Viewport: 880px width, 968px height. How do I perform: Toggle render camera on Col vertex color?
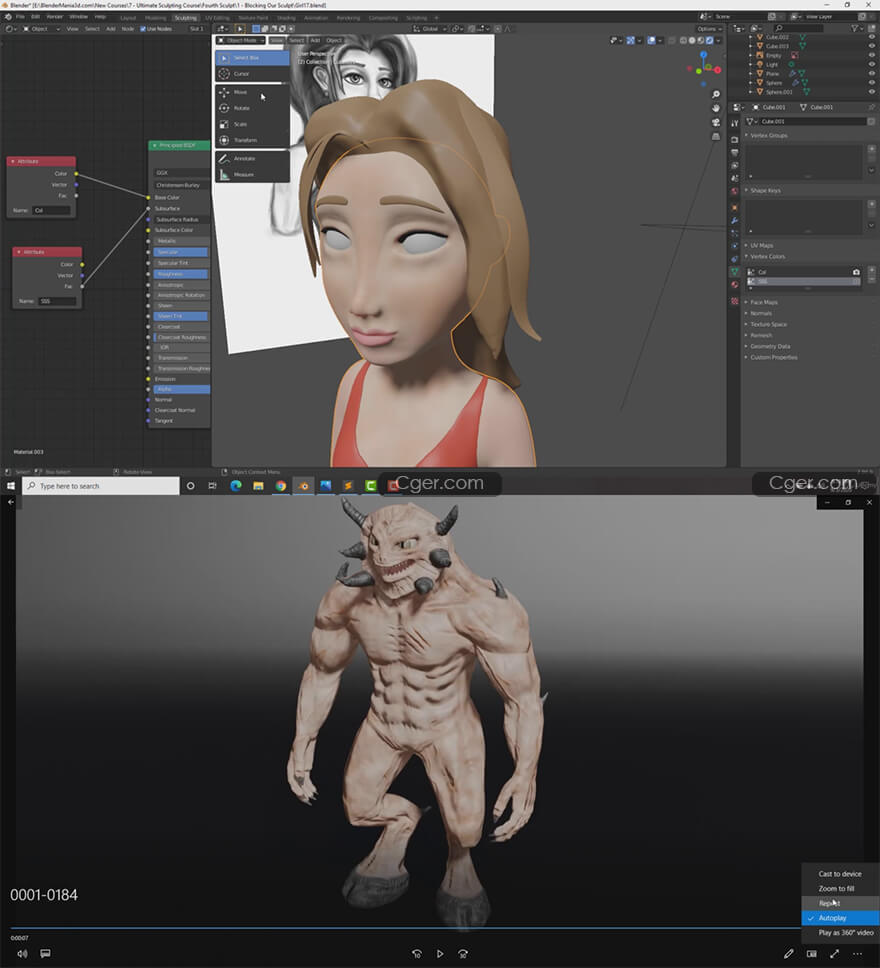pos(856,272)
